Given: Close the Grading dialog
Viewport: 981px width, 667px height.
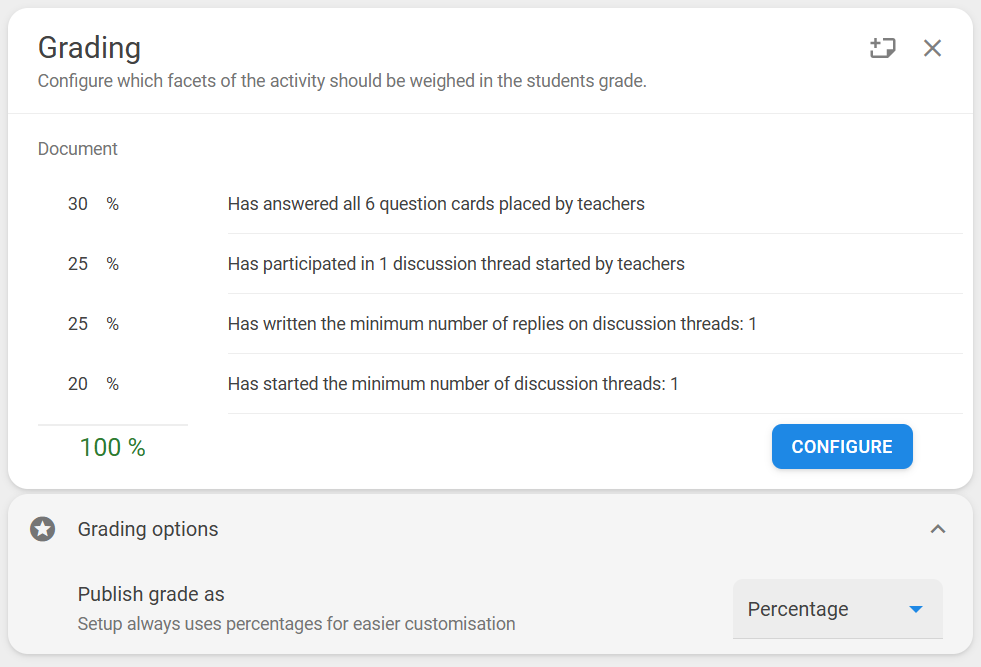Looking at the screenshot, I should tap(932, 48).
